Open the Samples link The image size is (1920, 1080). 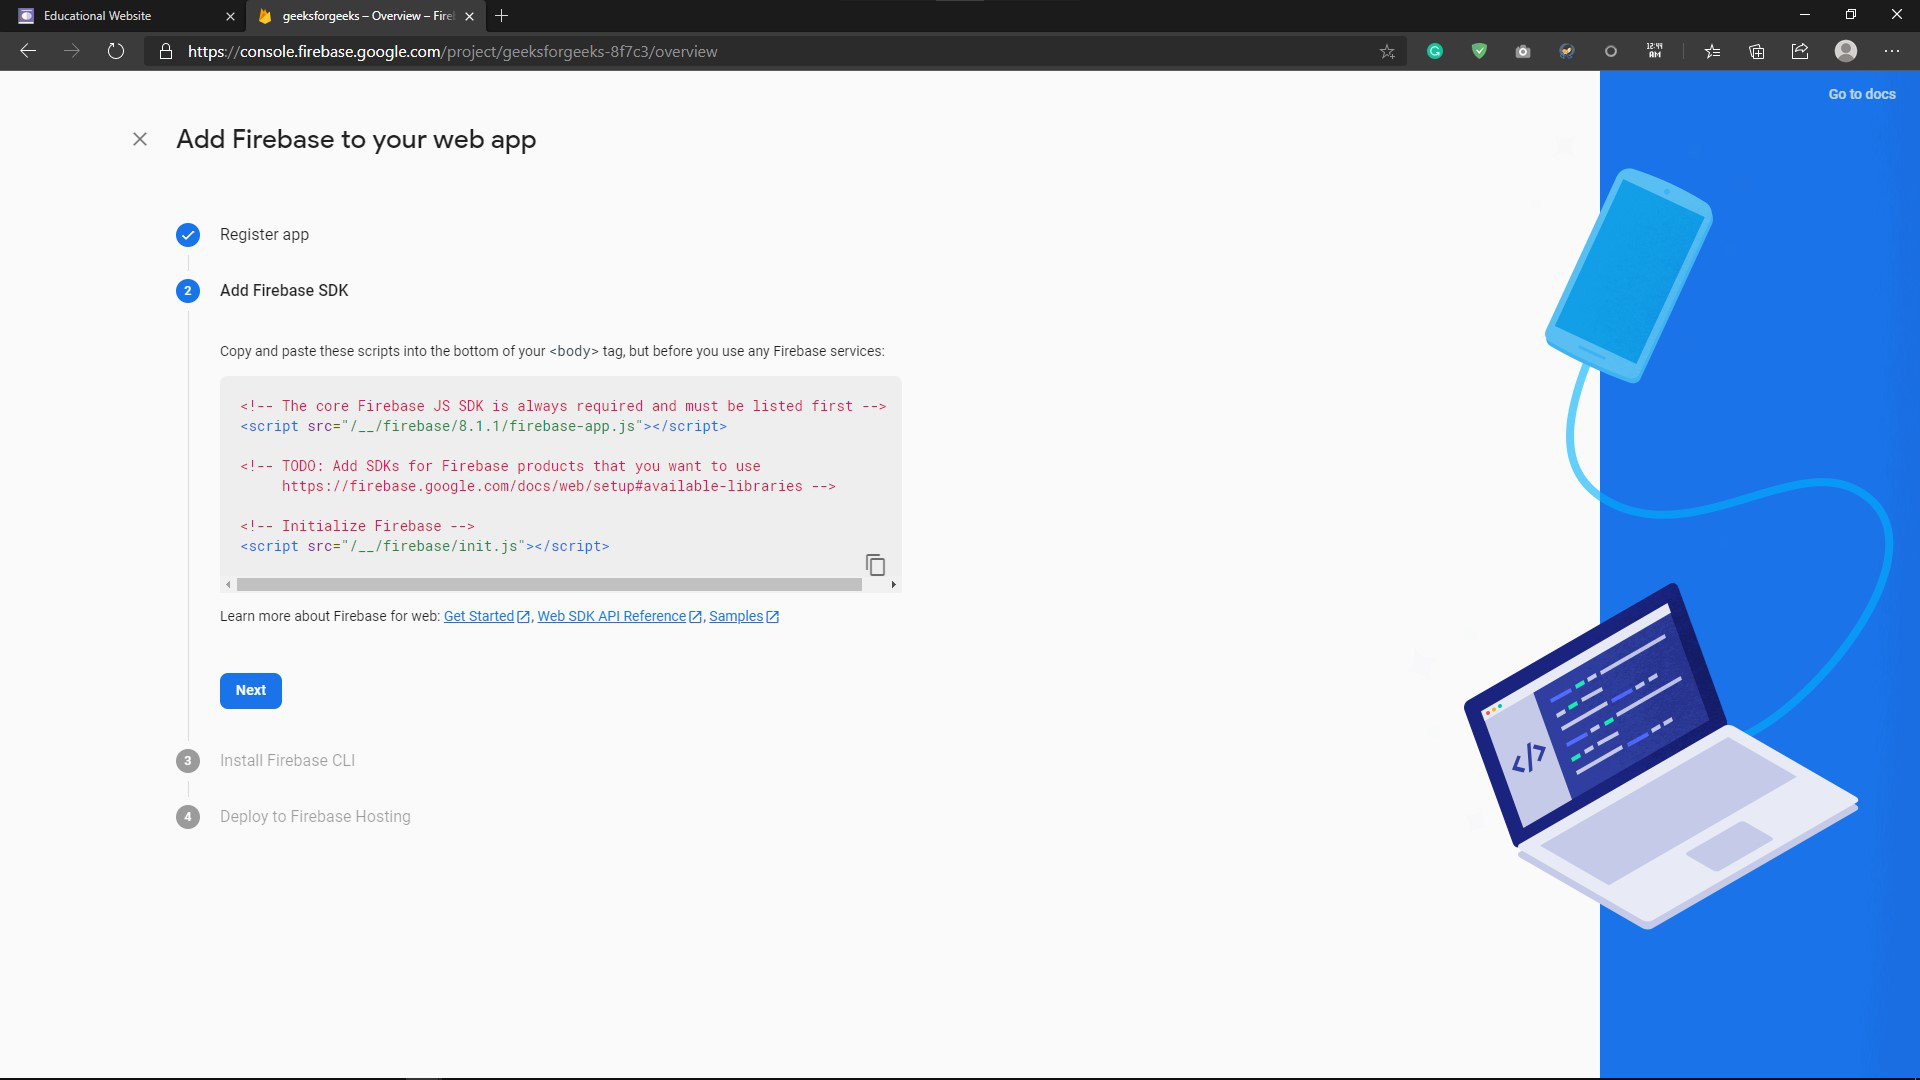pyautogui.click(x=736, y=616)
